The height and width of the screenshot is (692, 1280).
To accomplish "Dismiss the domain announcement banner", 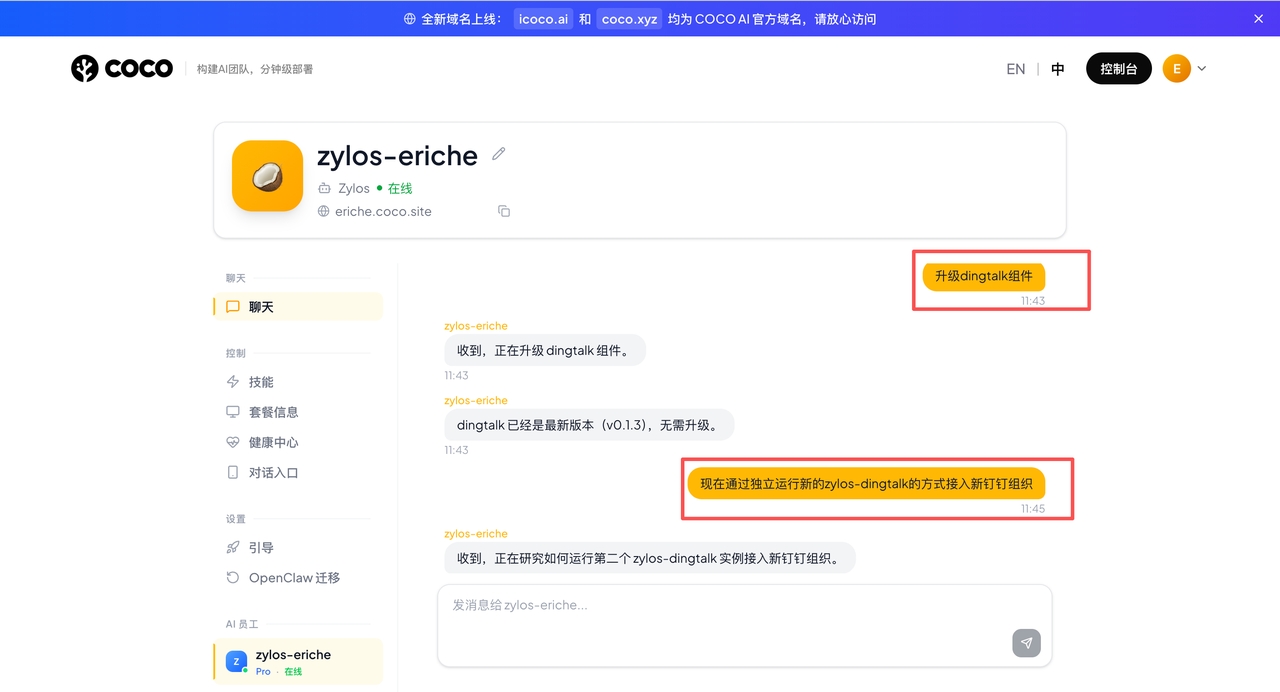I will point(1258,19).
